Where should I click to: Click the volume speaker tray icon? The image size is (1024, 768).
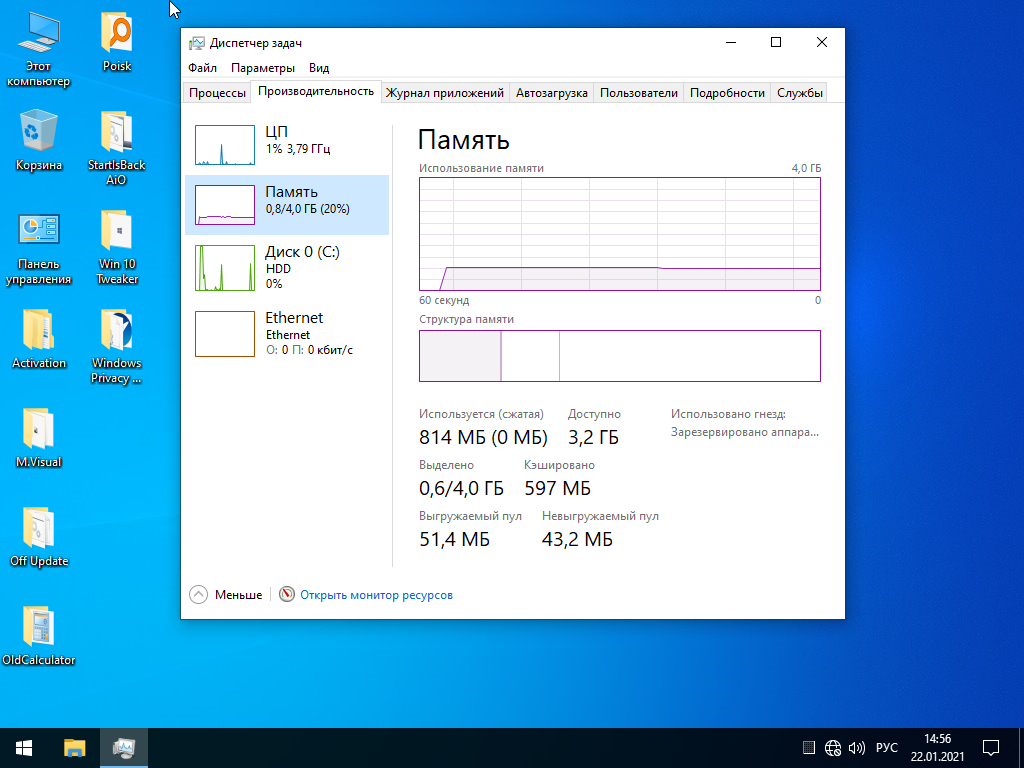857,747
